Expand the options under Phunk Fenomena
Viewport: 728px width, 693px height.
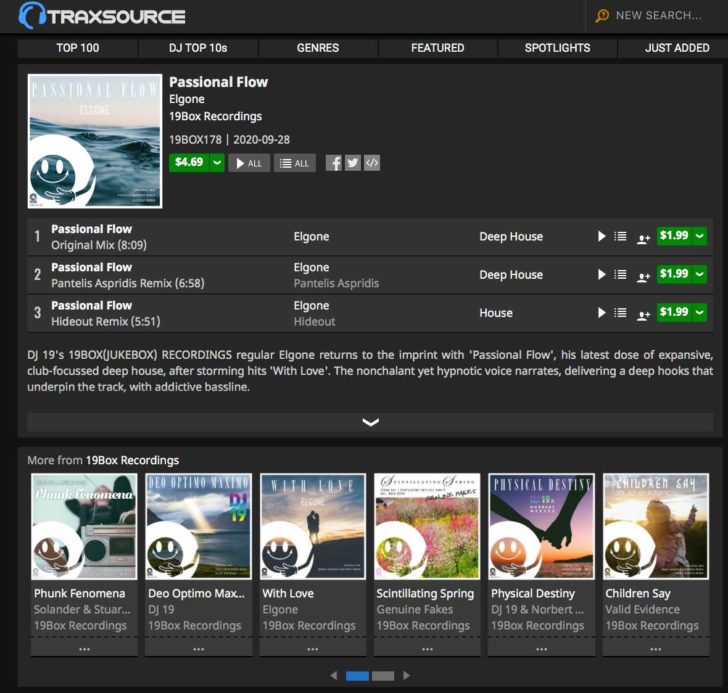pos(84,648)
